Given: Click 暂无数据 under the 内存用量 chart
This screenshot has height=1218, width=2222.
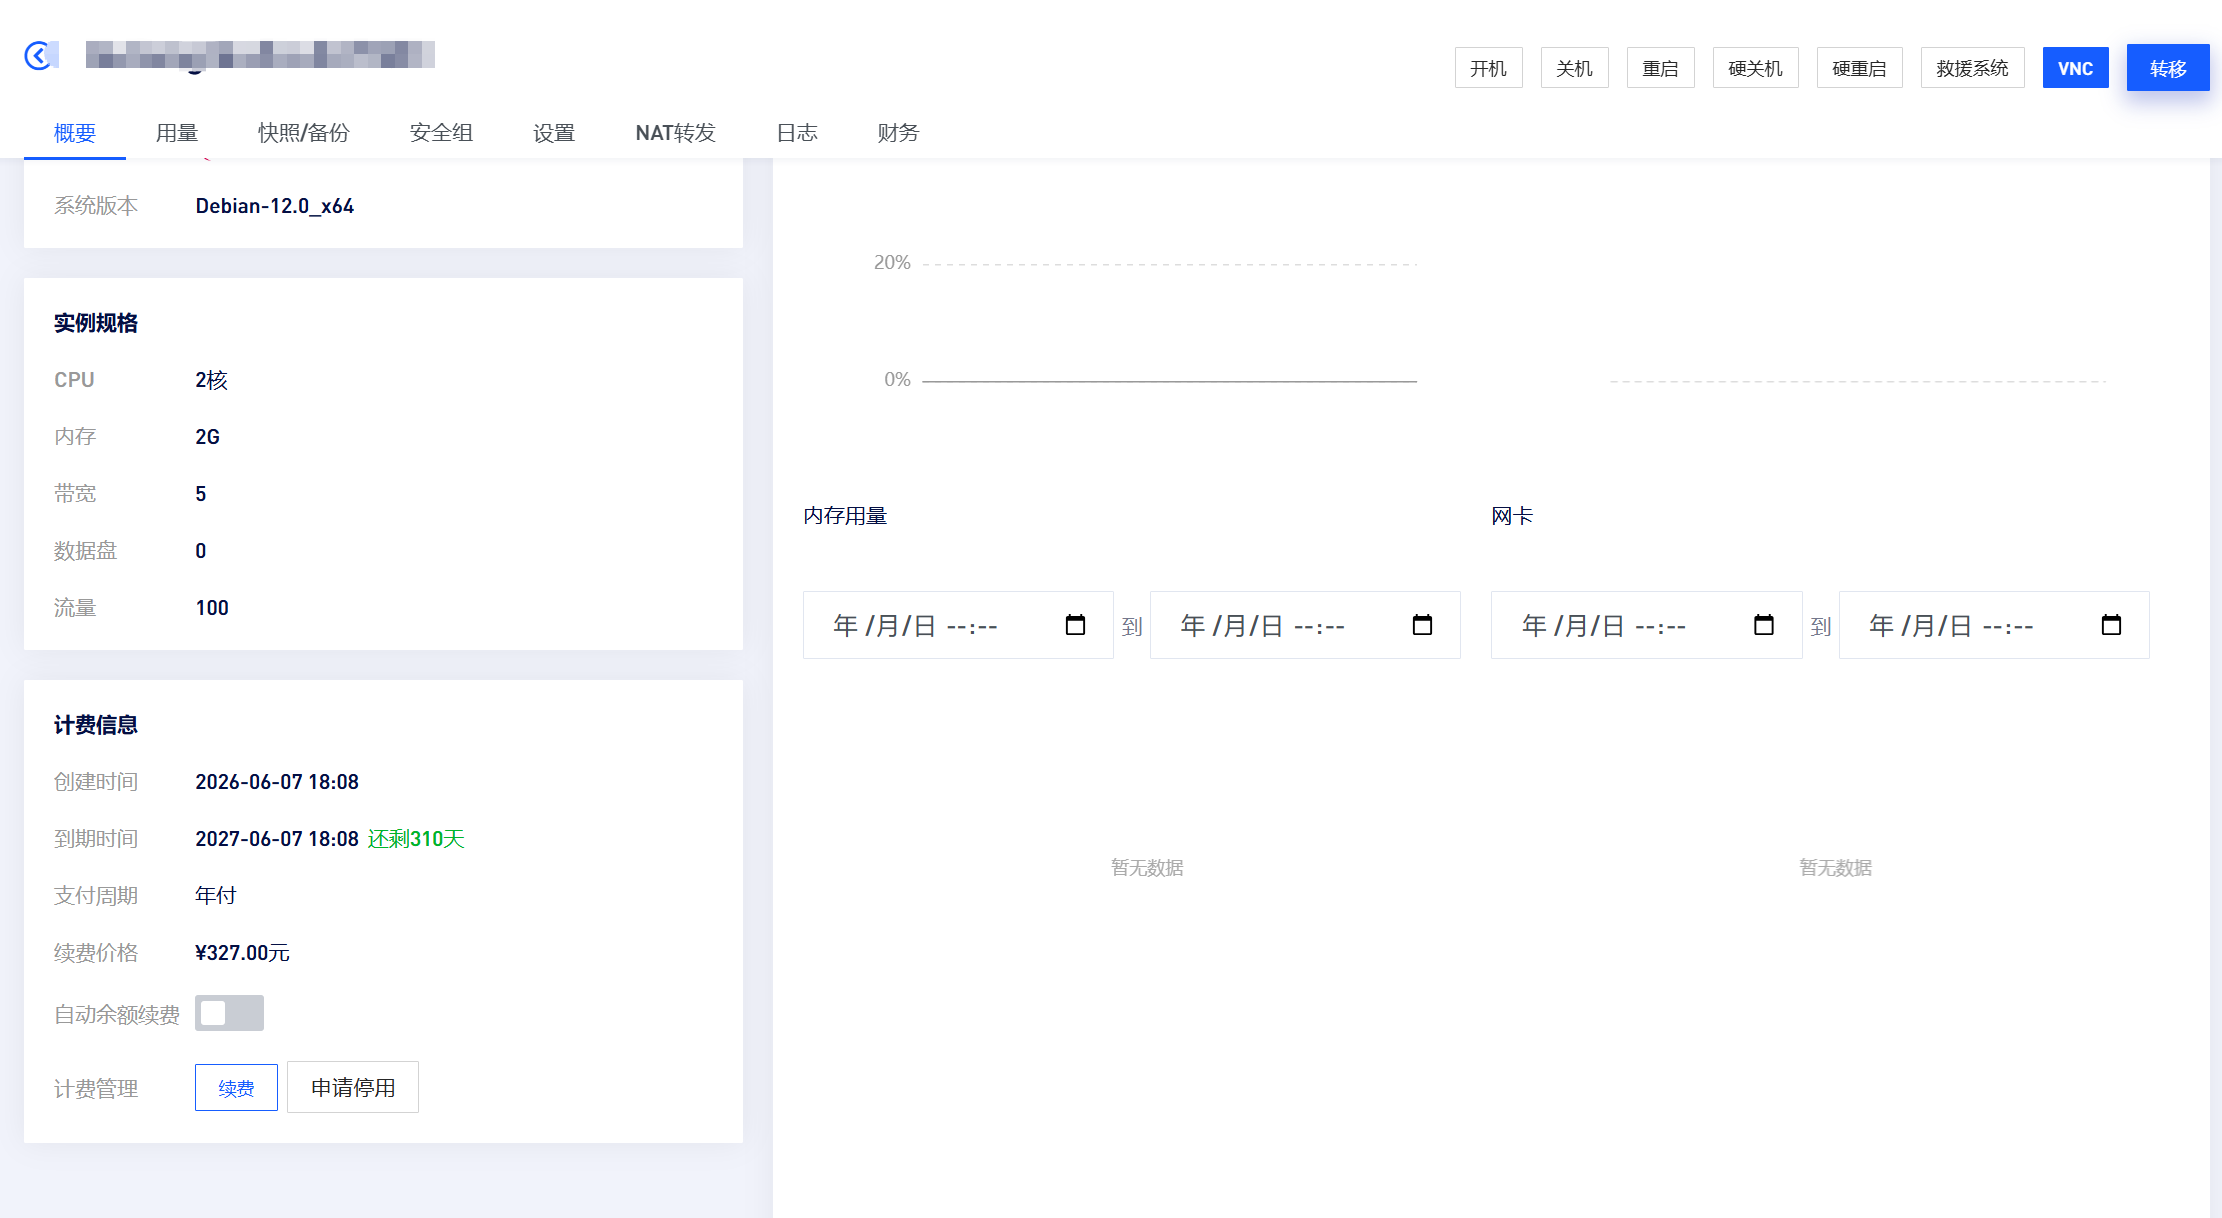Looking at the screenshot, I should [1147, 868].
